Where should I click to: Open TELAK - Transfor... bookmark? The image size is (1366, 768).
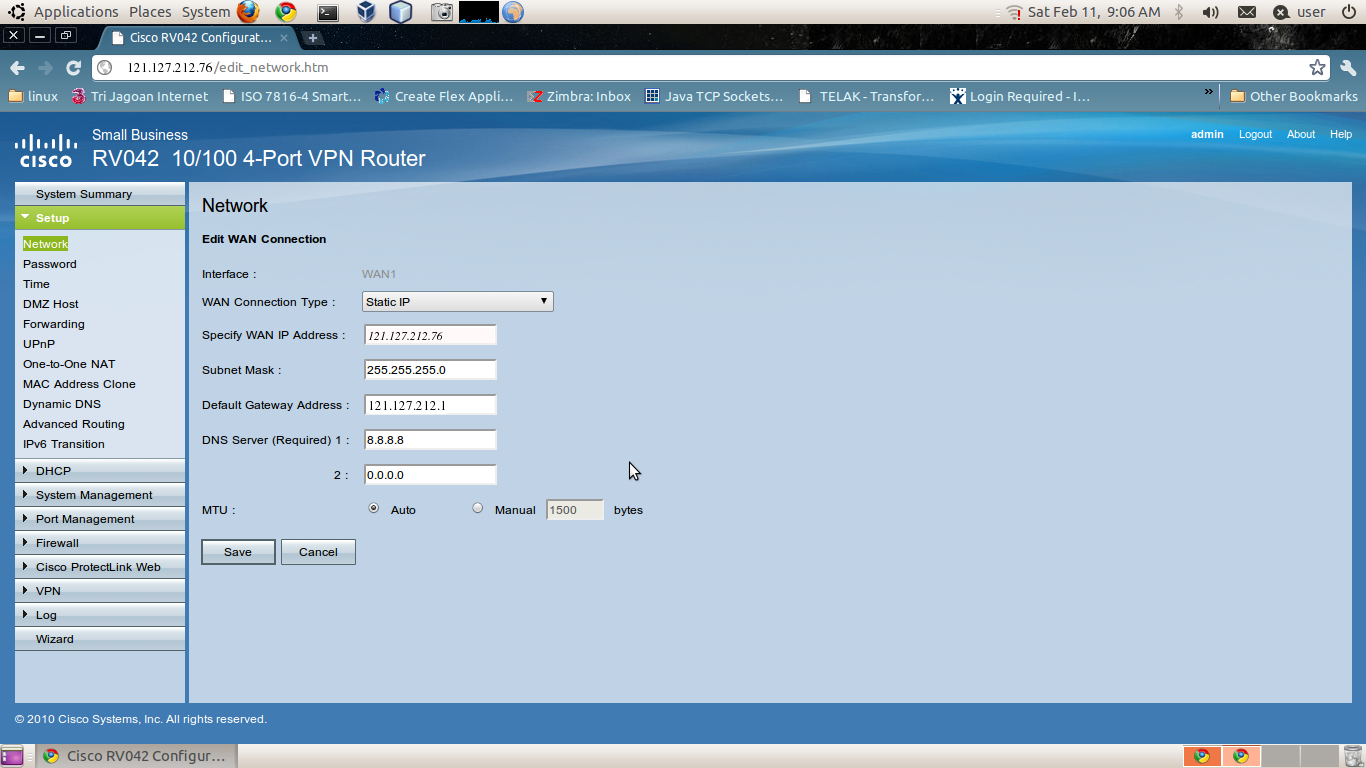[867, 96]
